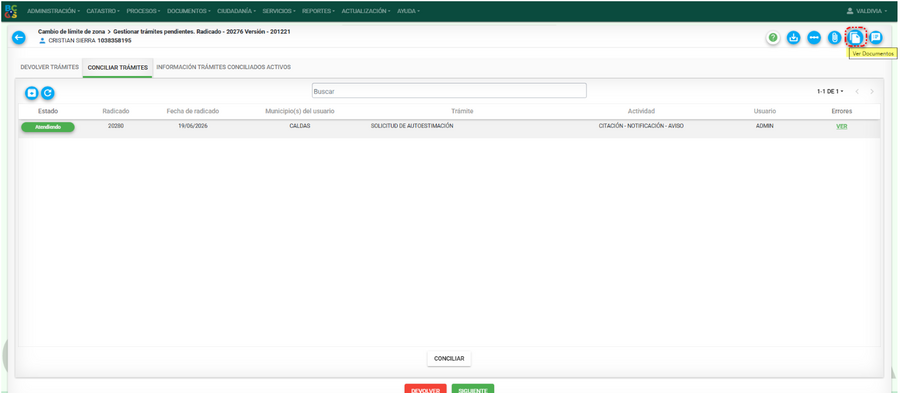Open the CIUDADANÍA menu

tap(236, 11)
